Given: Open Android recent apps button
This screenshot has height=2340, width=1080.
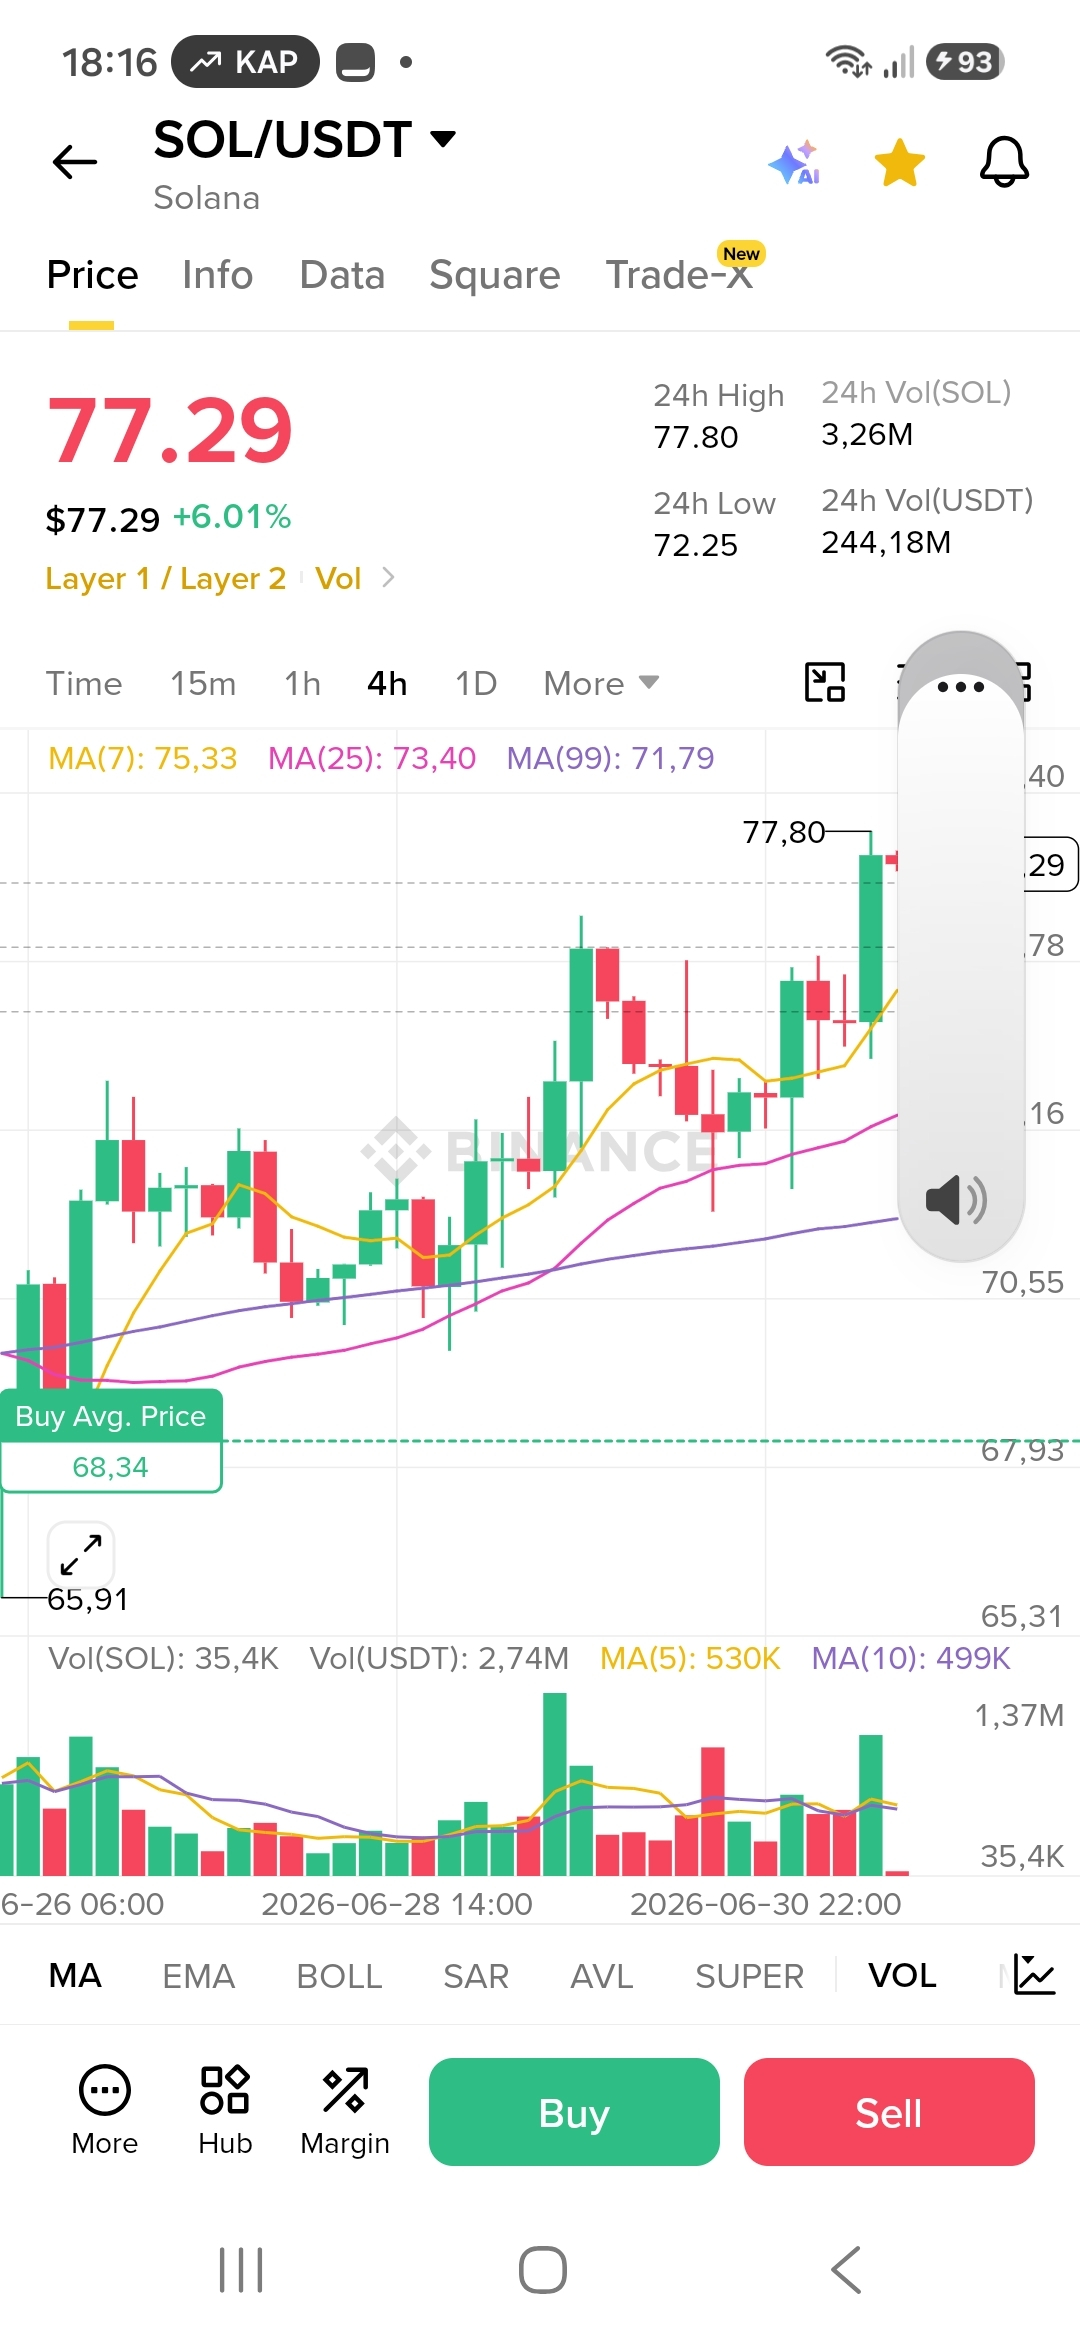Looking at the screenshot, I should (241, 2269).
